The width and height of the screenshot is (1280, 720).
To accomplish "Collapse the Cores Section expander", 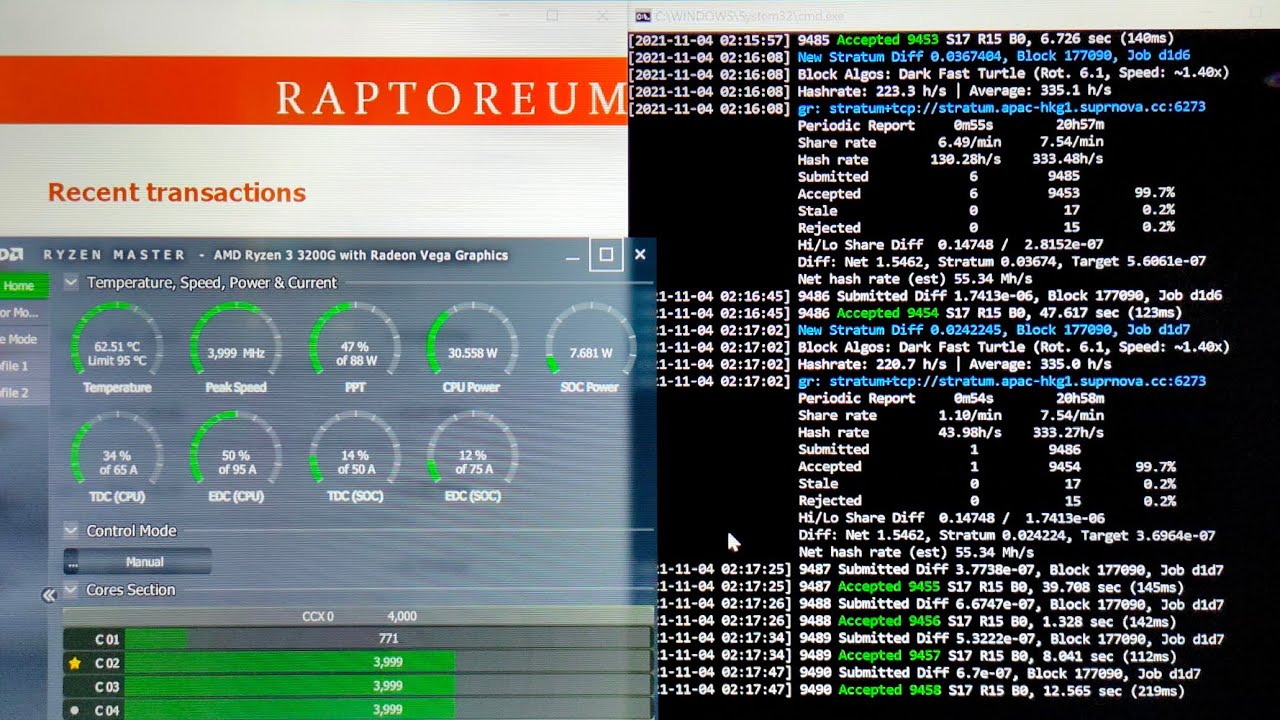I will coord(71,590).
